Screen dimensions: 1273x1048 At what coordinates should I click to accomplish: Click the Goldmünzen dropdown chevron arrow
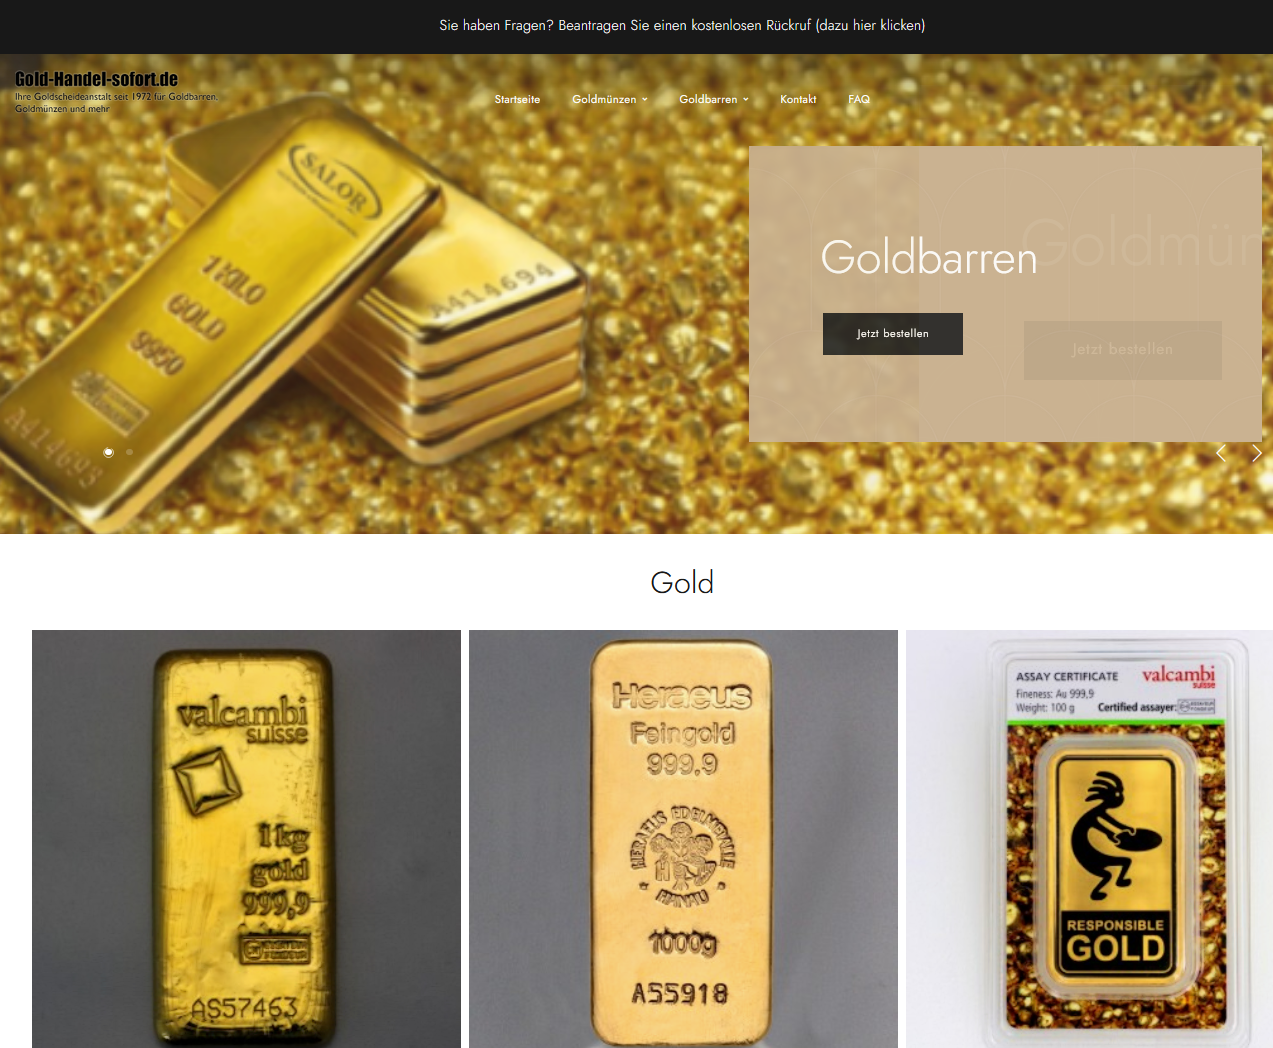645,99
